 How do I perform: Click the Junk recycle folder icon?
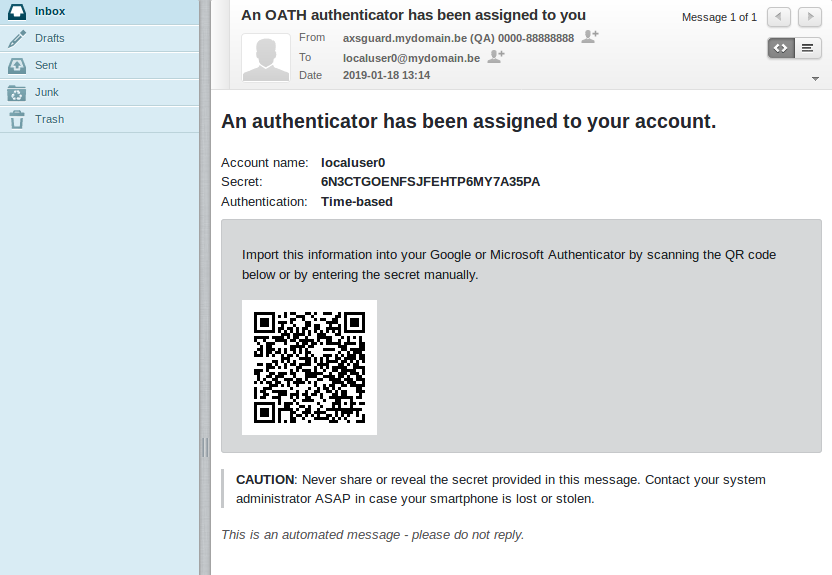16,92
